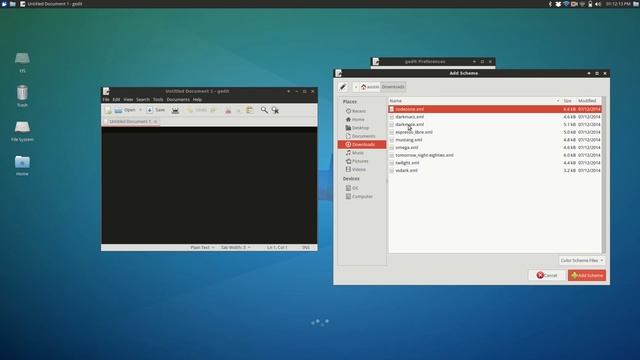Click the volume icon in top panel
This screenshot has width=640, height=360.
point(598,4)
